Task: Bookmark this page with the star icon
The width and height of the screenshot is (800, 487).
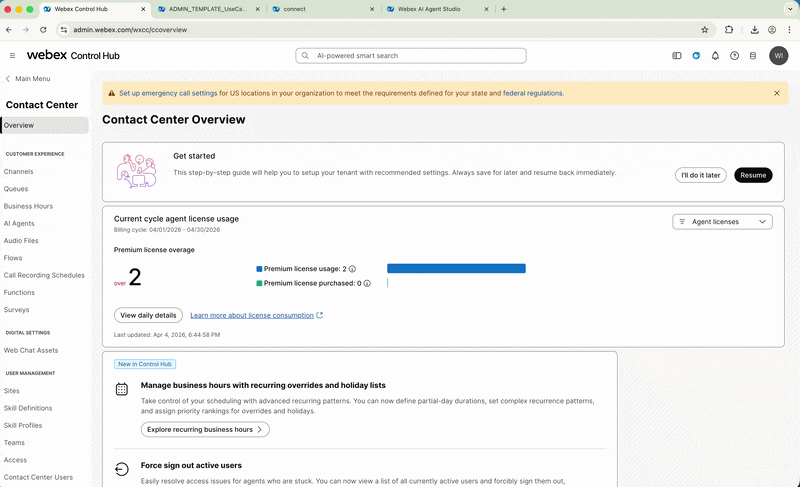Action: [705, 30]
